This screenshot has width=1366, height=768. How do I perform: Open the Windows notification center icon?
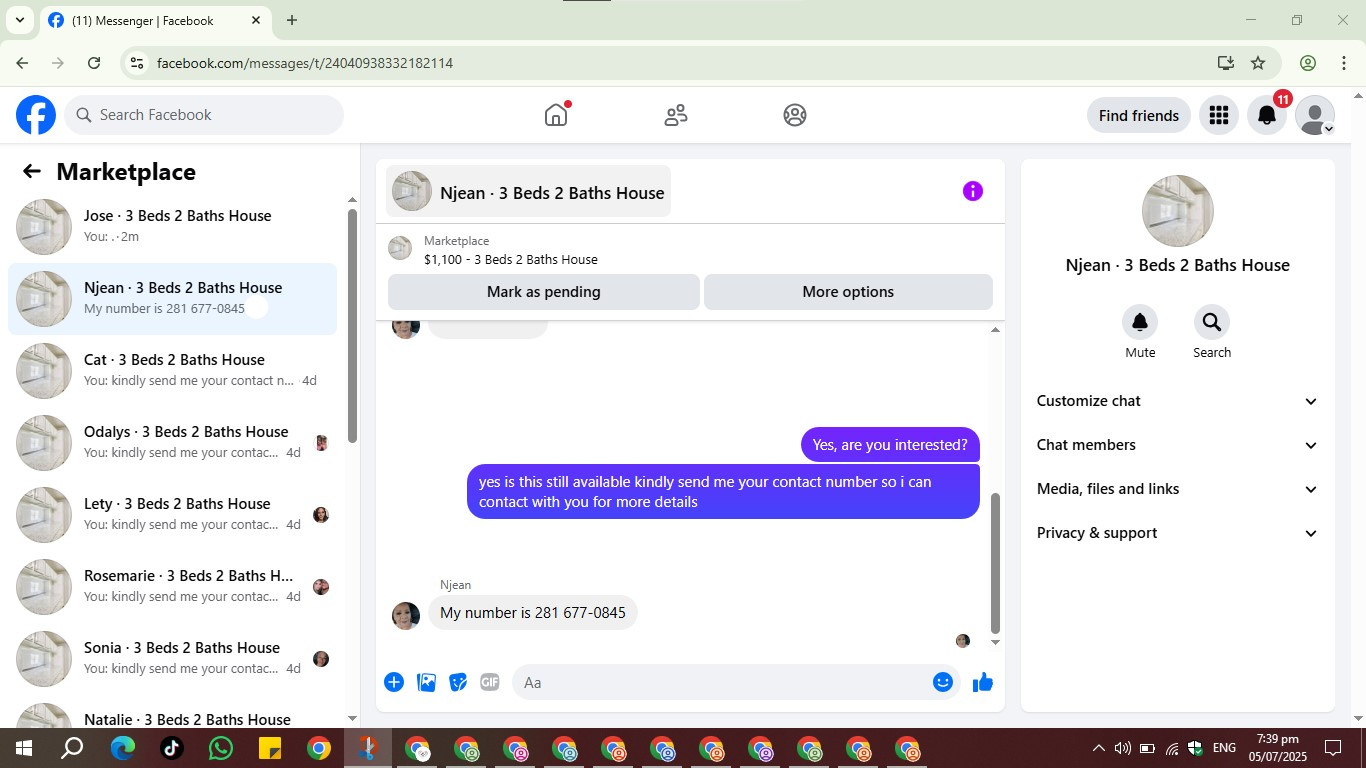click(1333, 748)
